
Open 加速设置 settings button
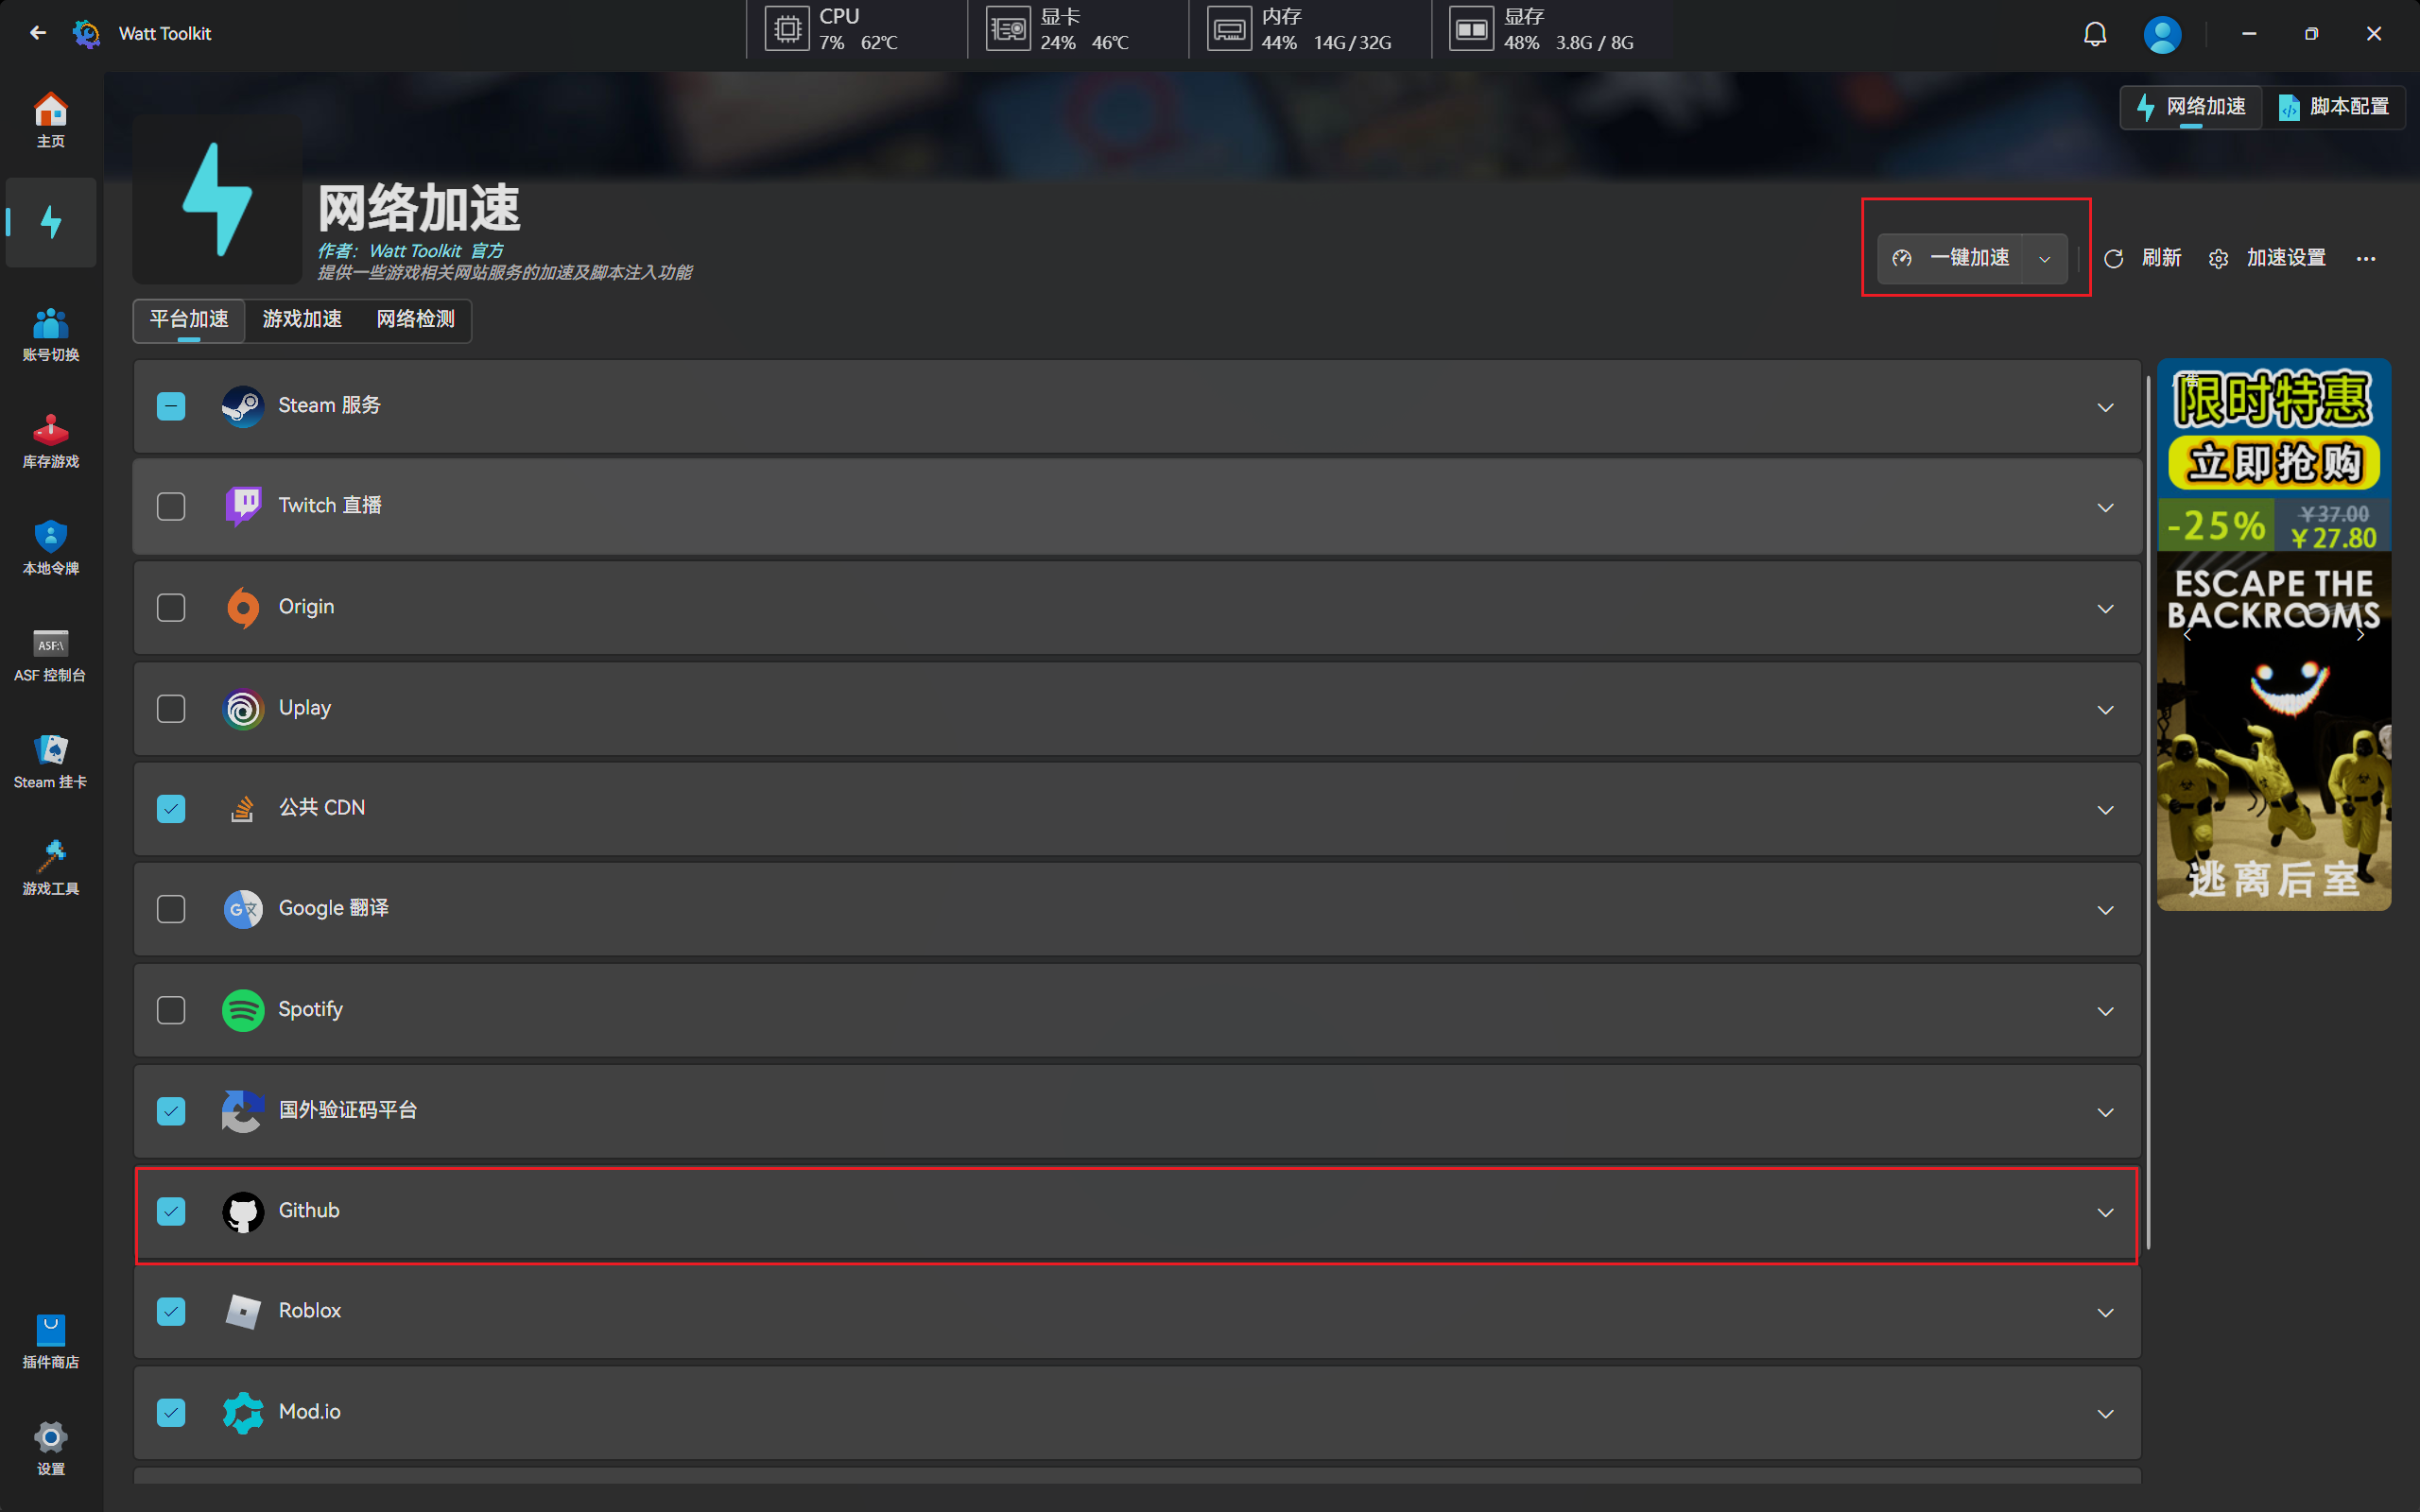click(x=2268, y=259)
